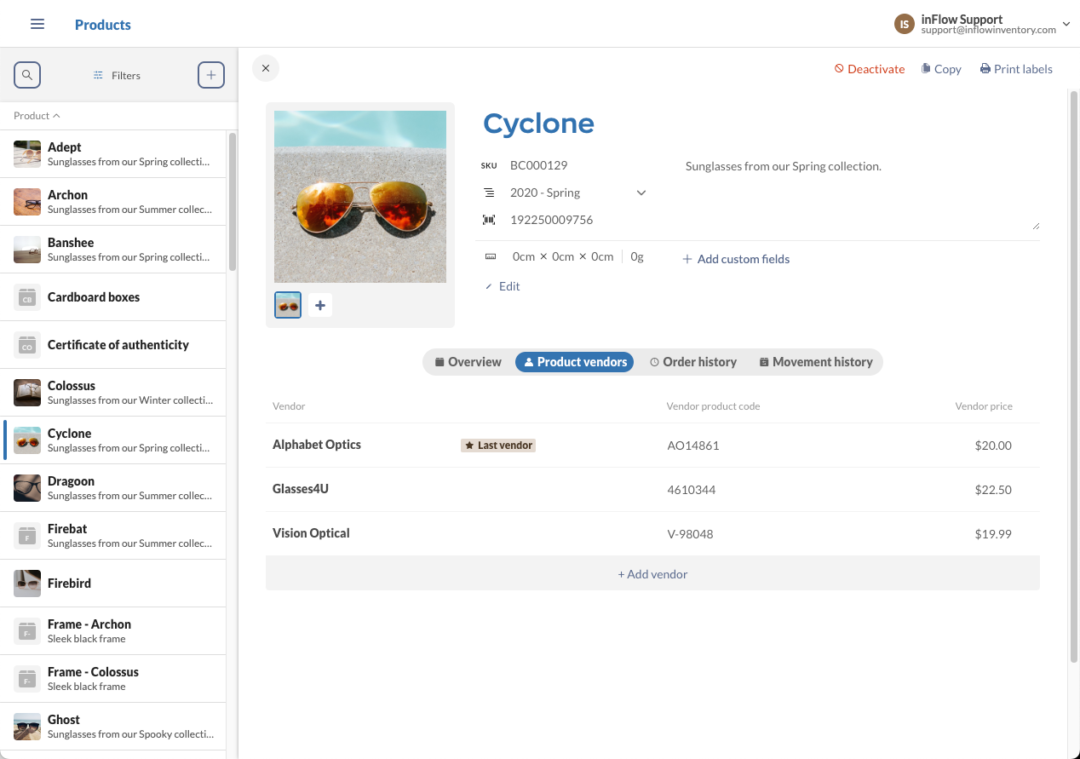Expand the inFlow Support account menu
The image size is (1080, 759).
click(x=1067, y=23)
